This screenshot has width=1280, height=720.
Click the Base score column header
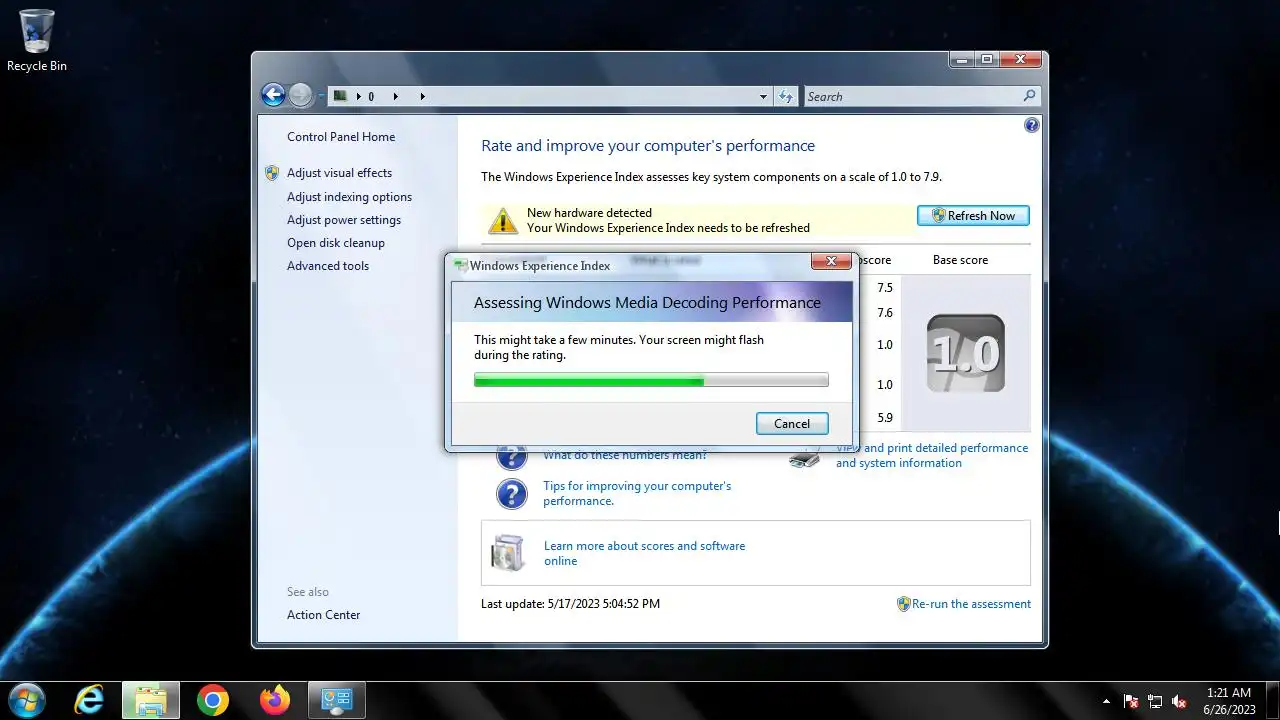coord(960,260)
